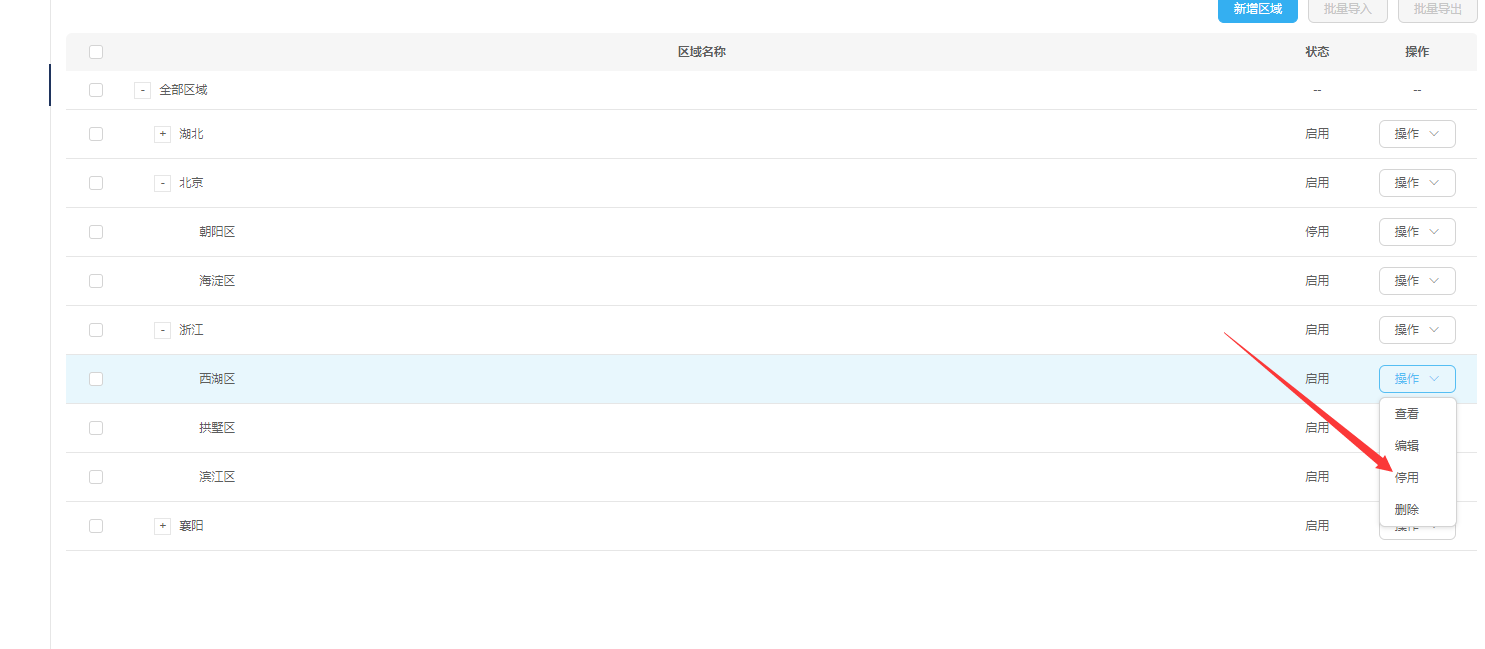Choose 查看 from the open menu
The image size is (1485, 649).
(x=1407, y=414)
